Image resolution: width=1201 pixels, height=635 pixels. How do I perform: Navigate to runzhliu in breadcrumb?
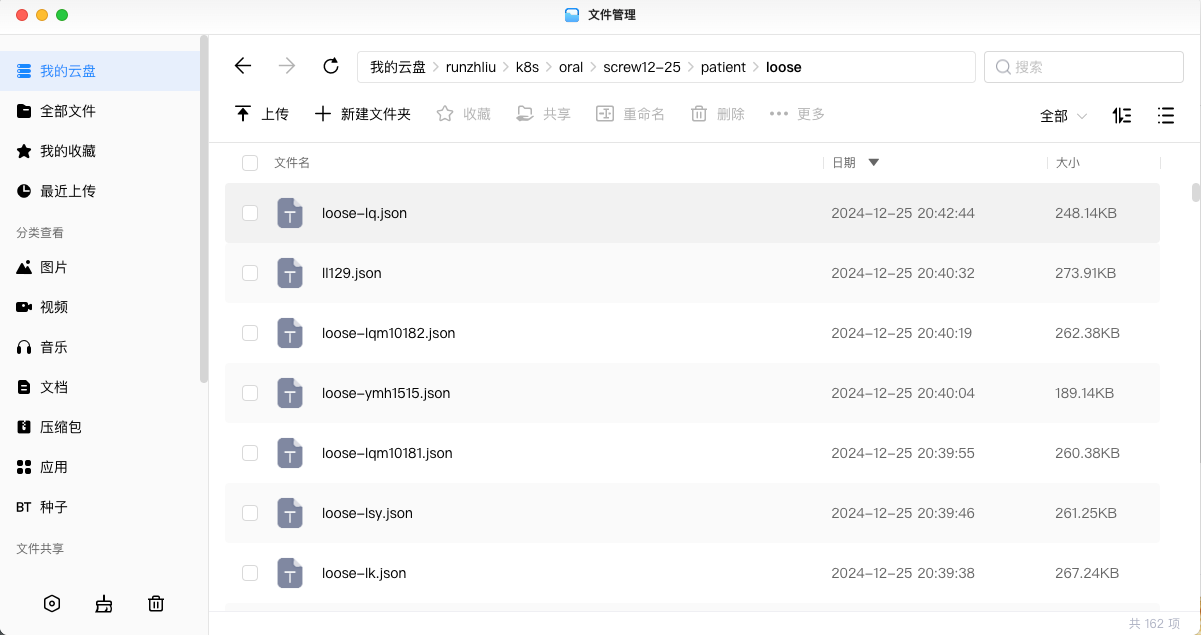pyautogui.click(x=471, y=67)
